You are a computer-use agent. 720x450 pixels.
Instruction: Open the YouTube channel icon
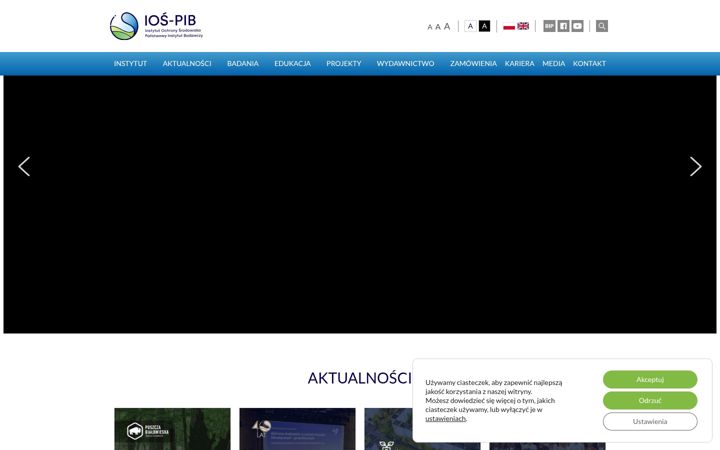click(578, 26)
